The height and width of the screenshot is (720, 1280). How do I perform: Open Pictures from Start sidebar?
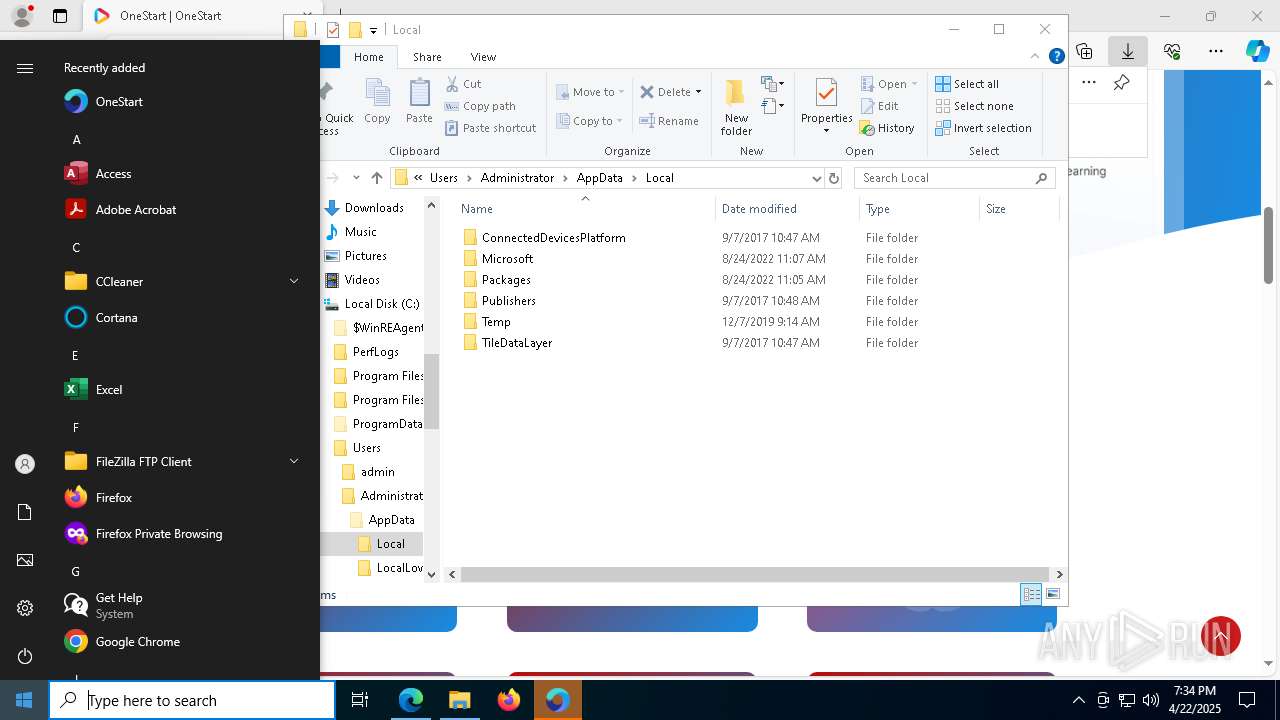25,560
